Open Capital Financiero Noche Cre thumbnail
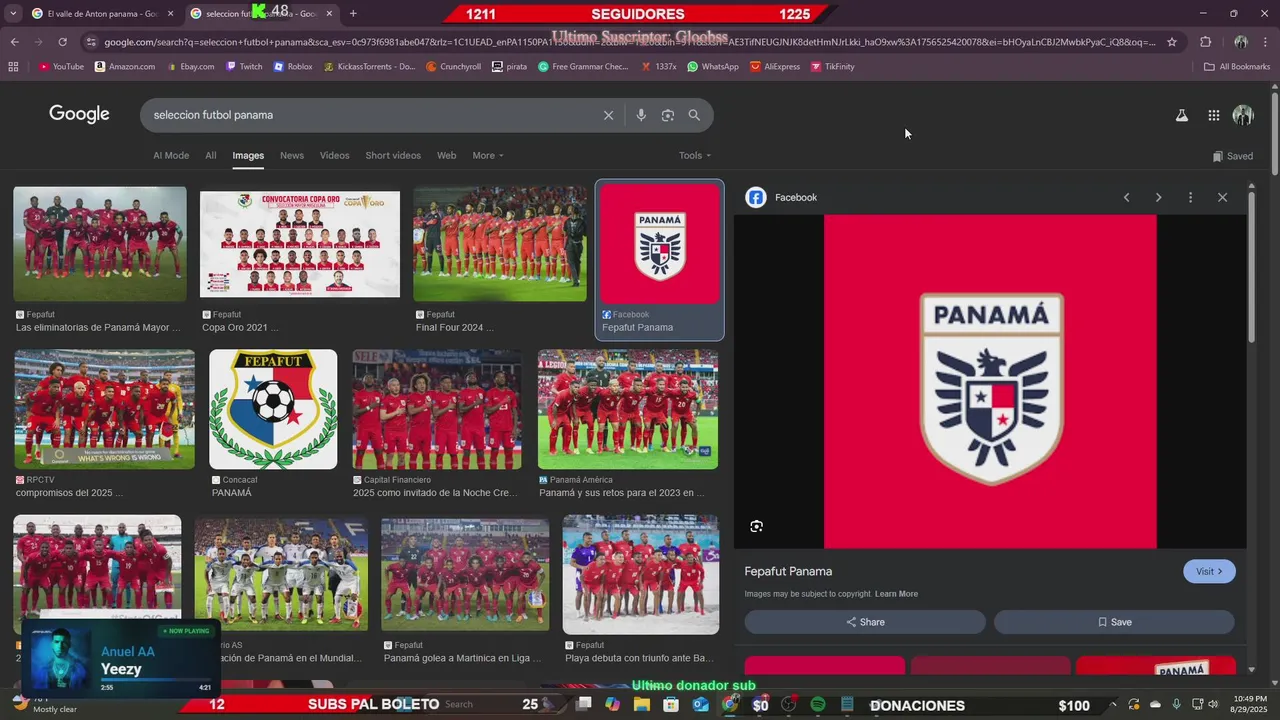 437,409
